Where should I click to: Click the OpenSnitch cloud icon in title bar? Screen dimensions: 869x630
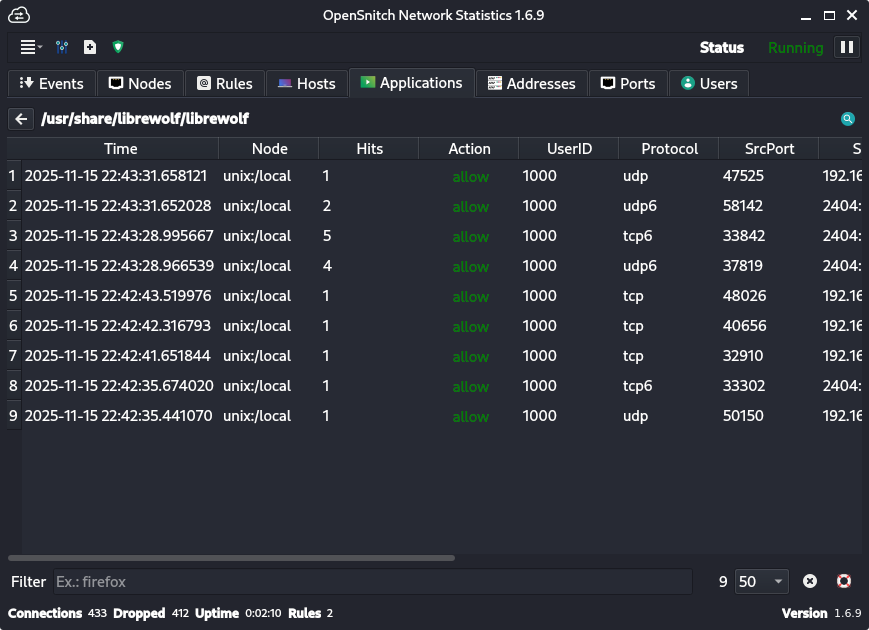tap(19, 15)
